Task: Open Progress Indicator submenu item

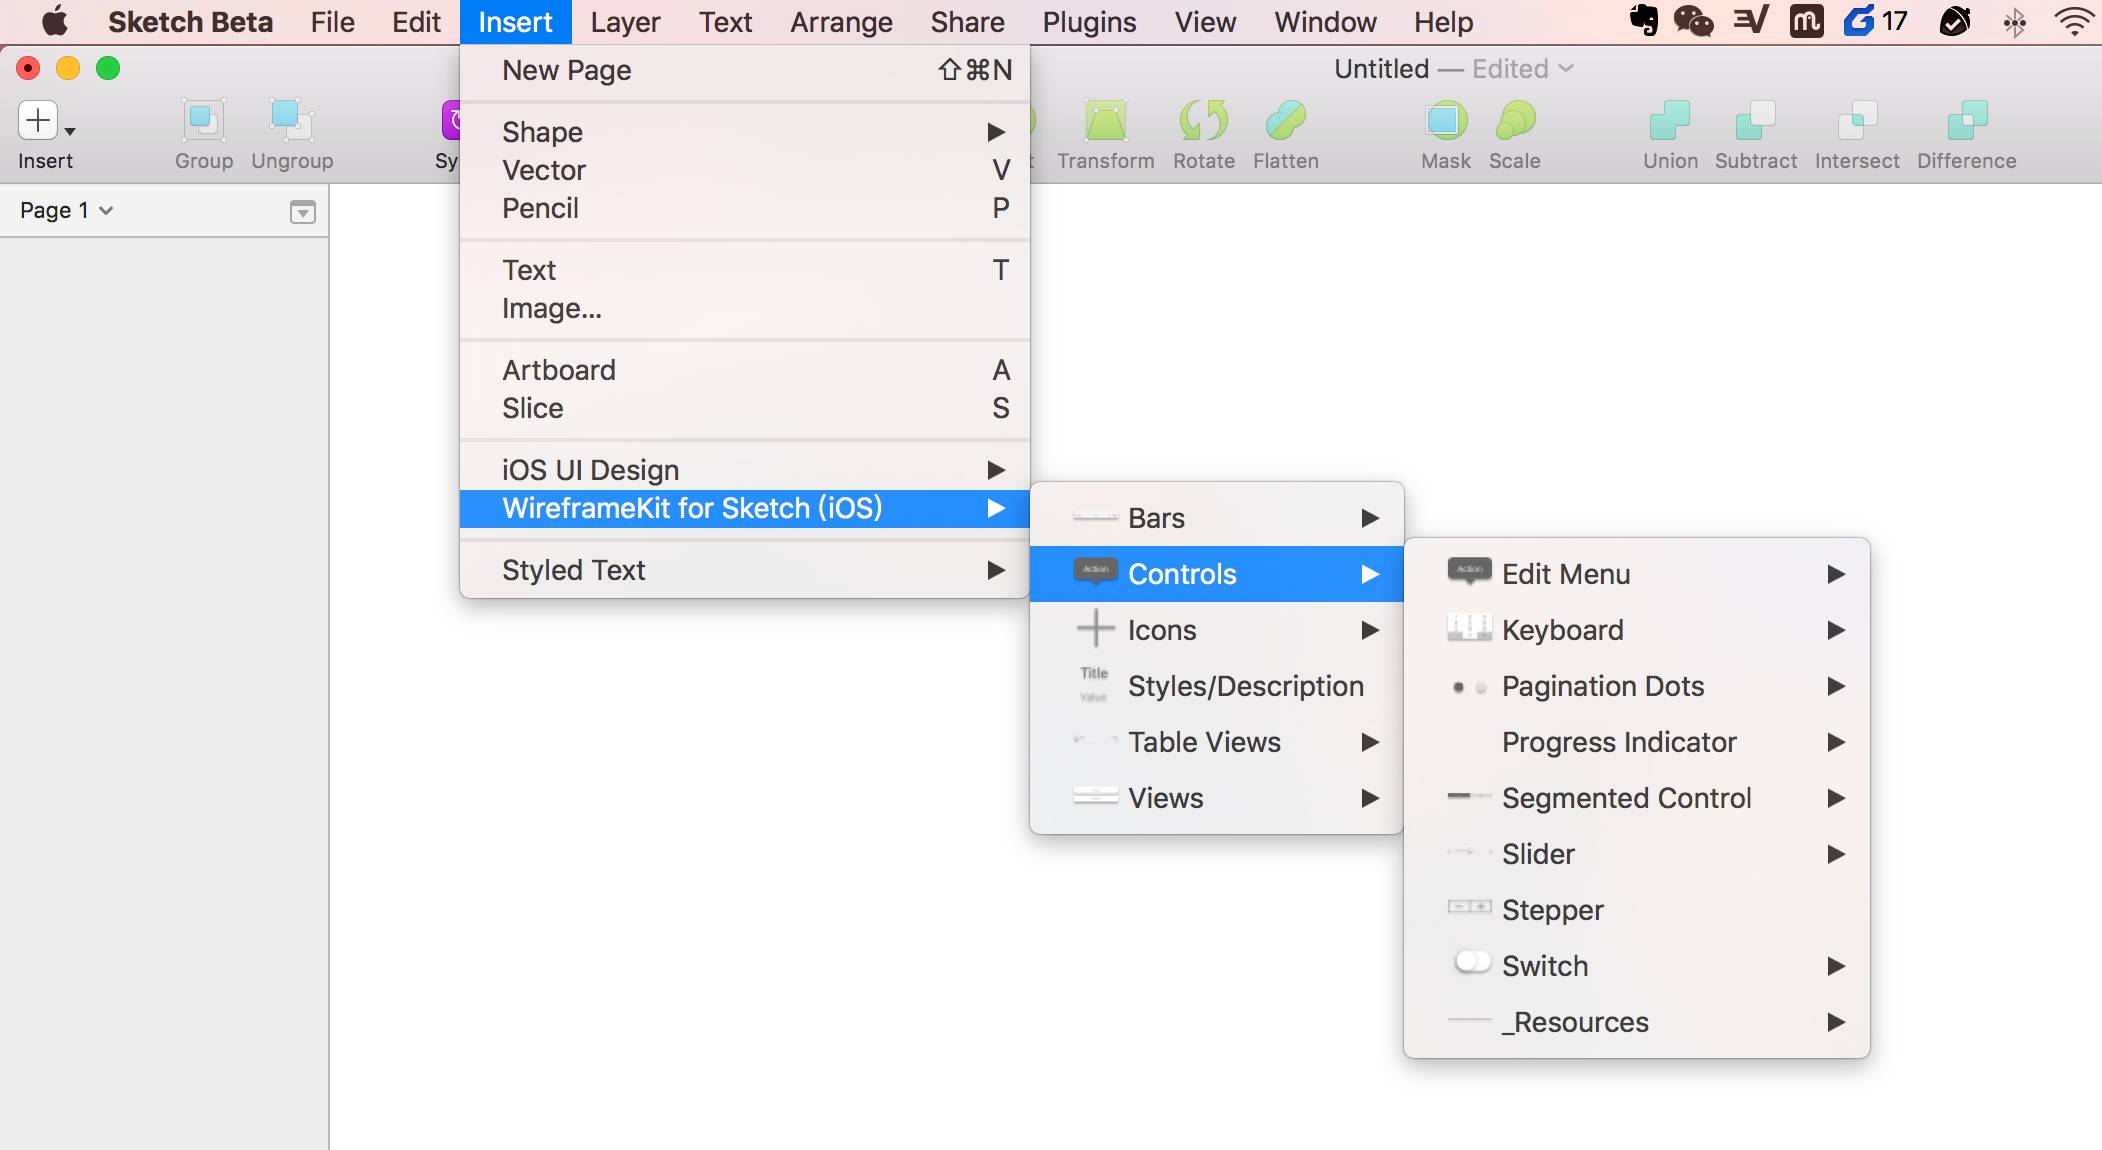Action: [1637, 742]
